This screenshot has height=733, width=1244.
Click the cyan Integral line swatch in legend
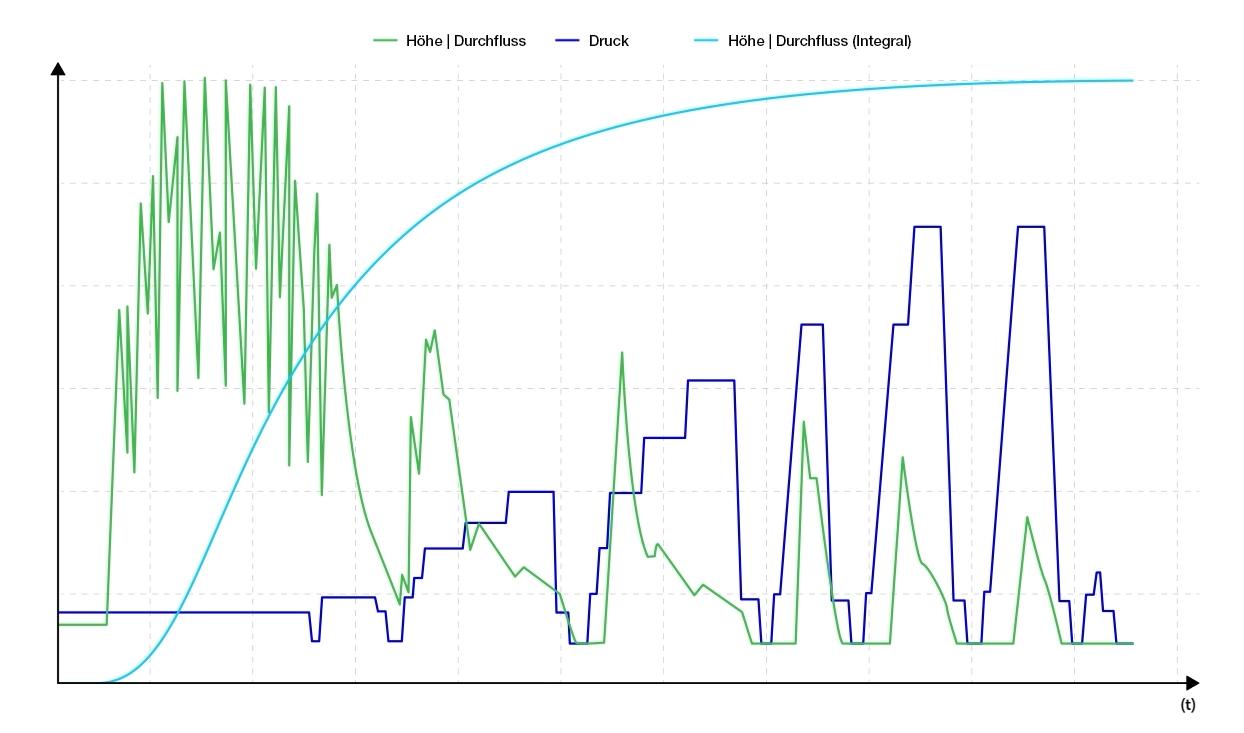(x=707, y=41)
